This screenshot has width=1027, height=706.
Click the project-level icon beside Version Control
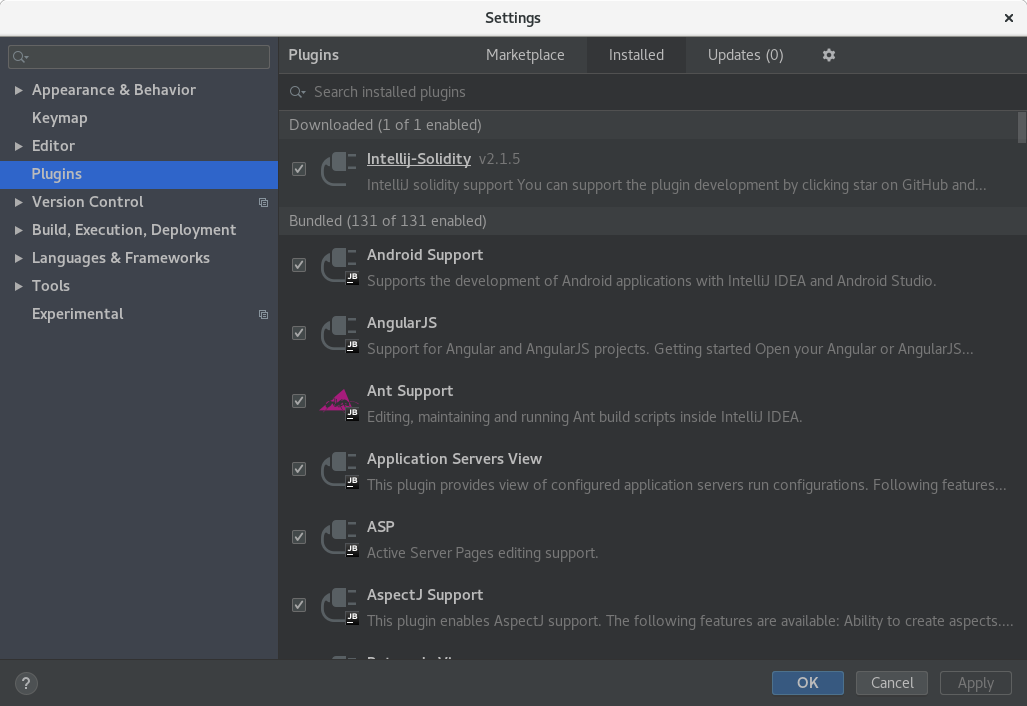coord(263,202)
